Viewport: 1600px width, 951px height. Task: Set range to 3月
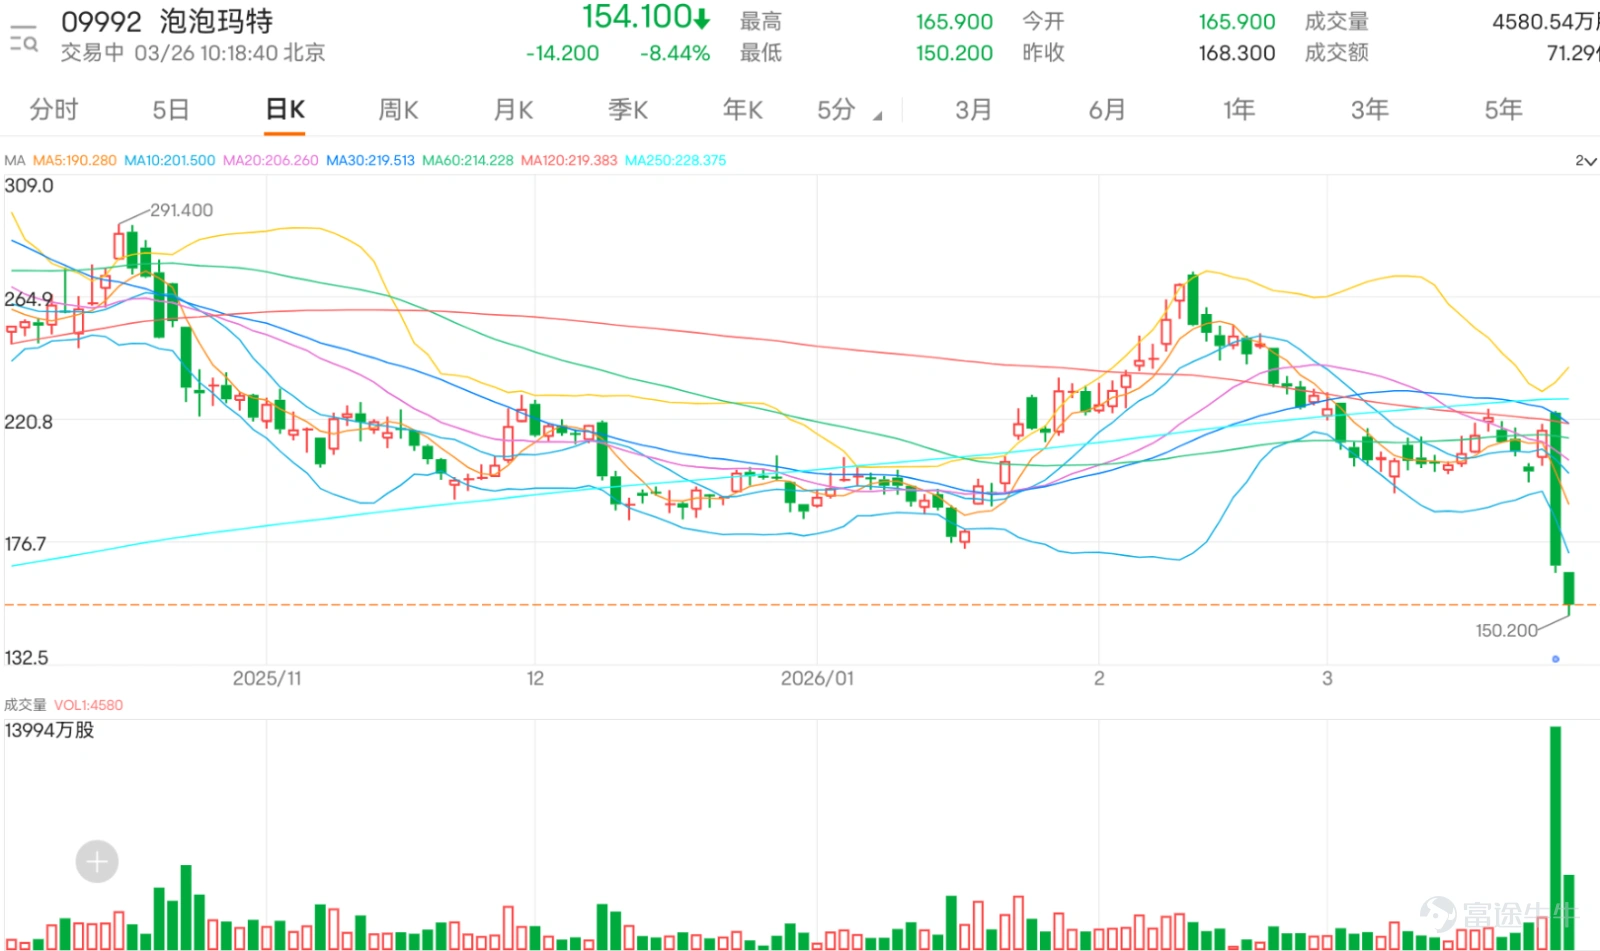(973, 109)
